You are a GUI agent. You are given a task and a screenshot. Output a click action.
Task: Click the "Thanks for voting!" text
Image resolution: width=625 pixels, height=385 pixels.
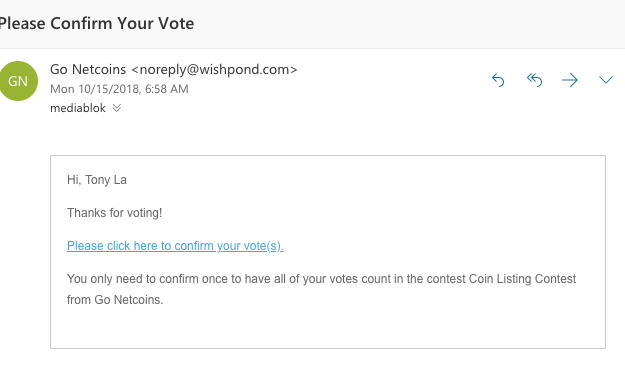pos(114,213)
